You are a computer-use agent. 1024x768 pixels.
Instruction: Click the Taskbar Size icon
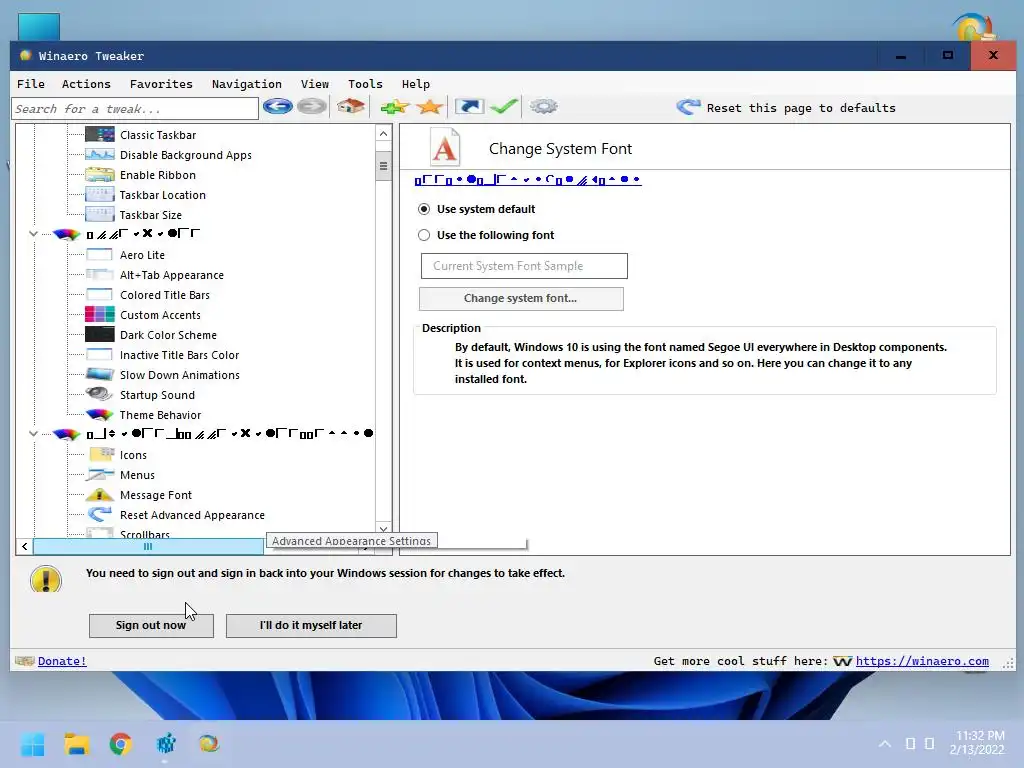(x=100, y=215)
